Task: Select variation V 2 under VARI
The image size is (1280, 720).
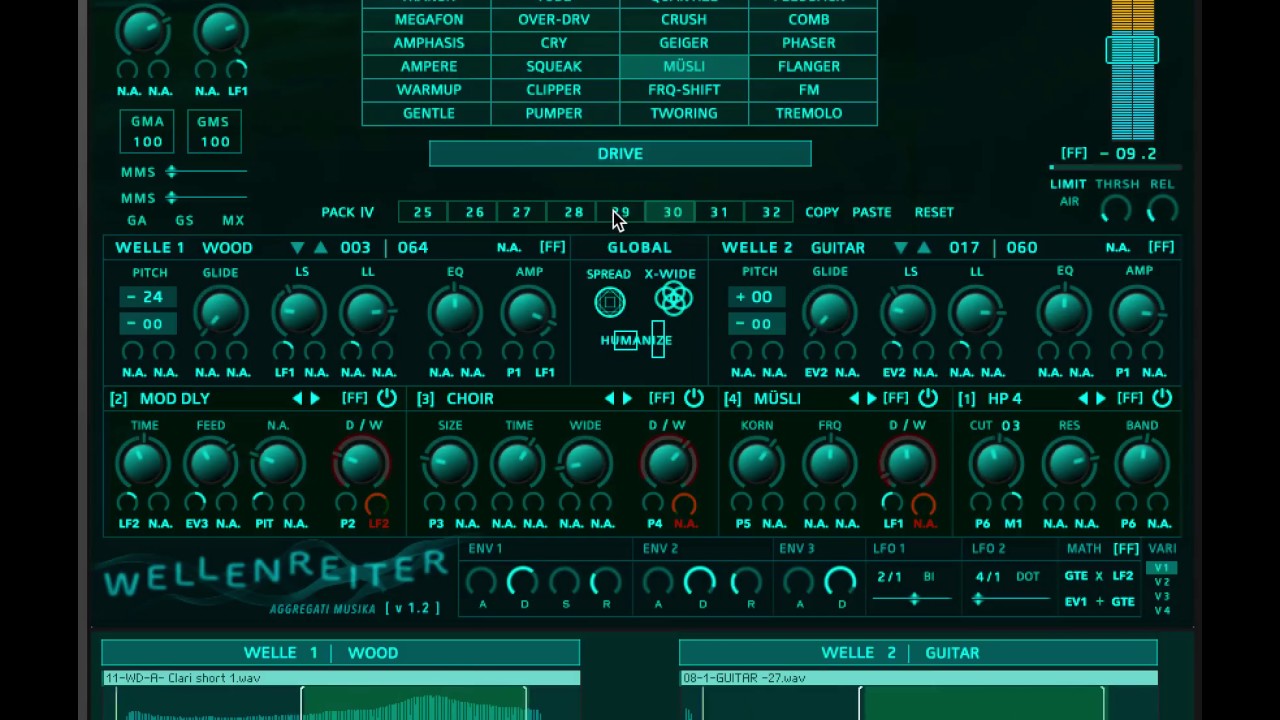Action: [1161, 582]
